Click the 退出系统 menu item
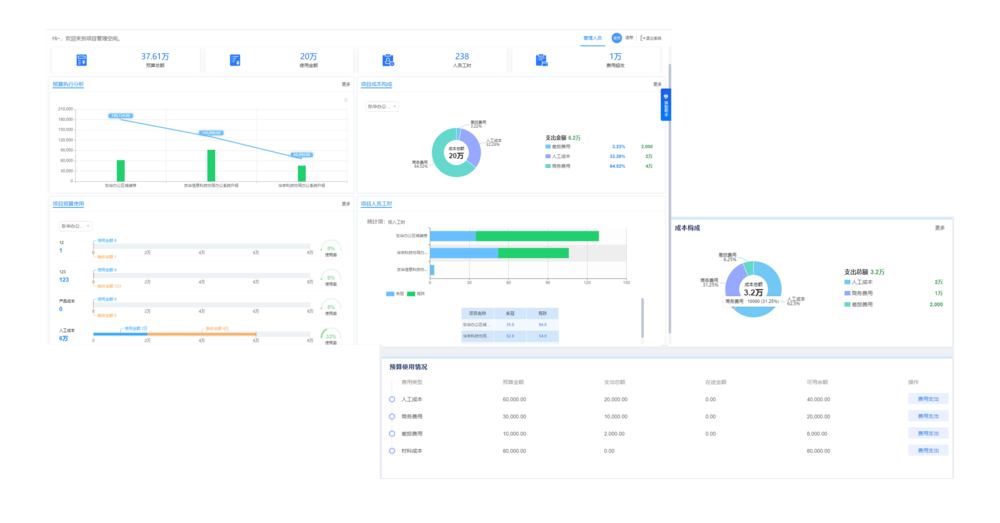This screenshot has height=523, width=1000. [651, 38]
